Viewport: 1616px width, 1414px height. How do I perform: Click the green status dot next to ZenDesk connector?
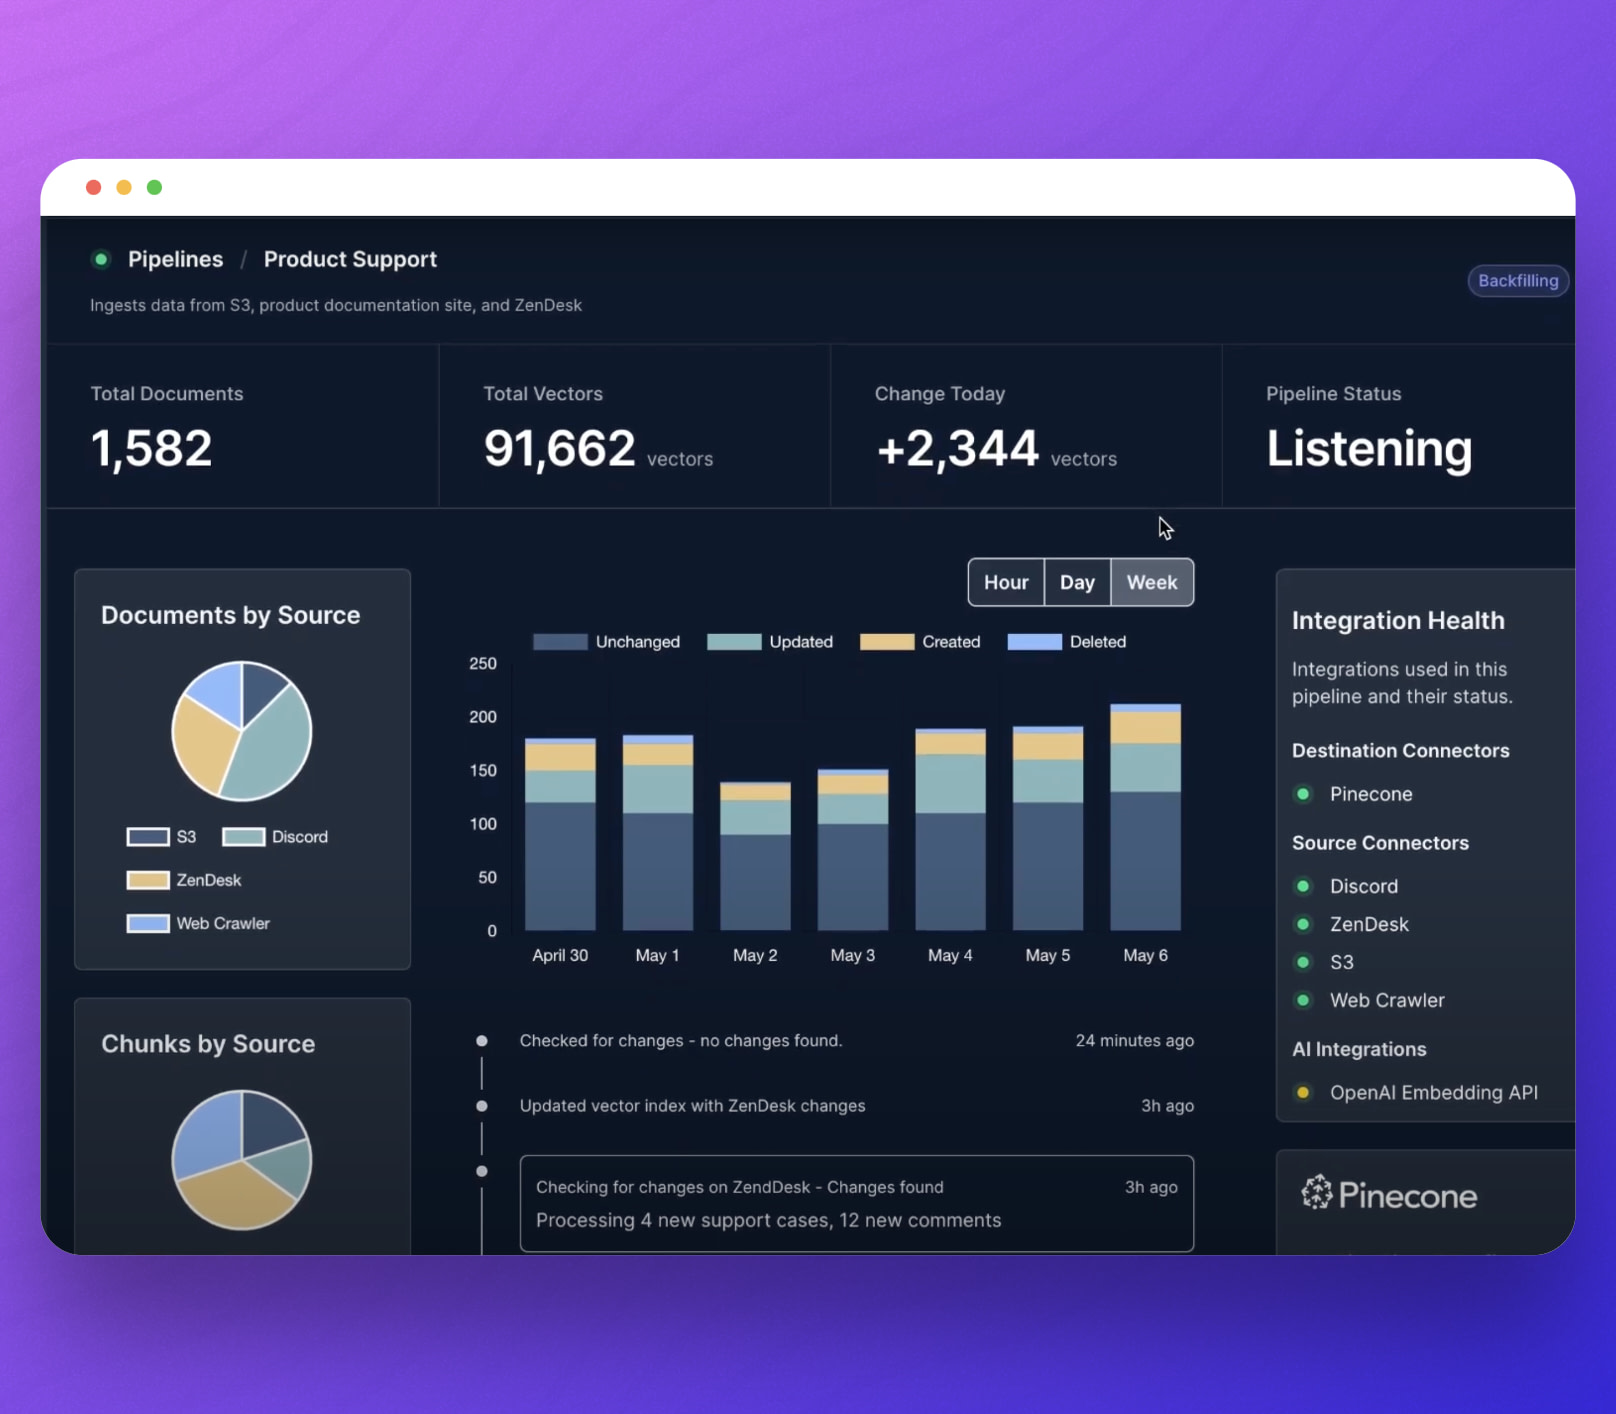coord(1303,923)
